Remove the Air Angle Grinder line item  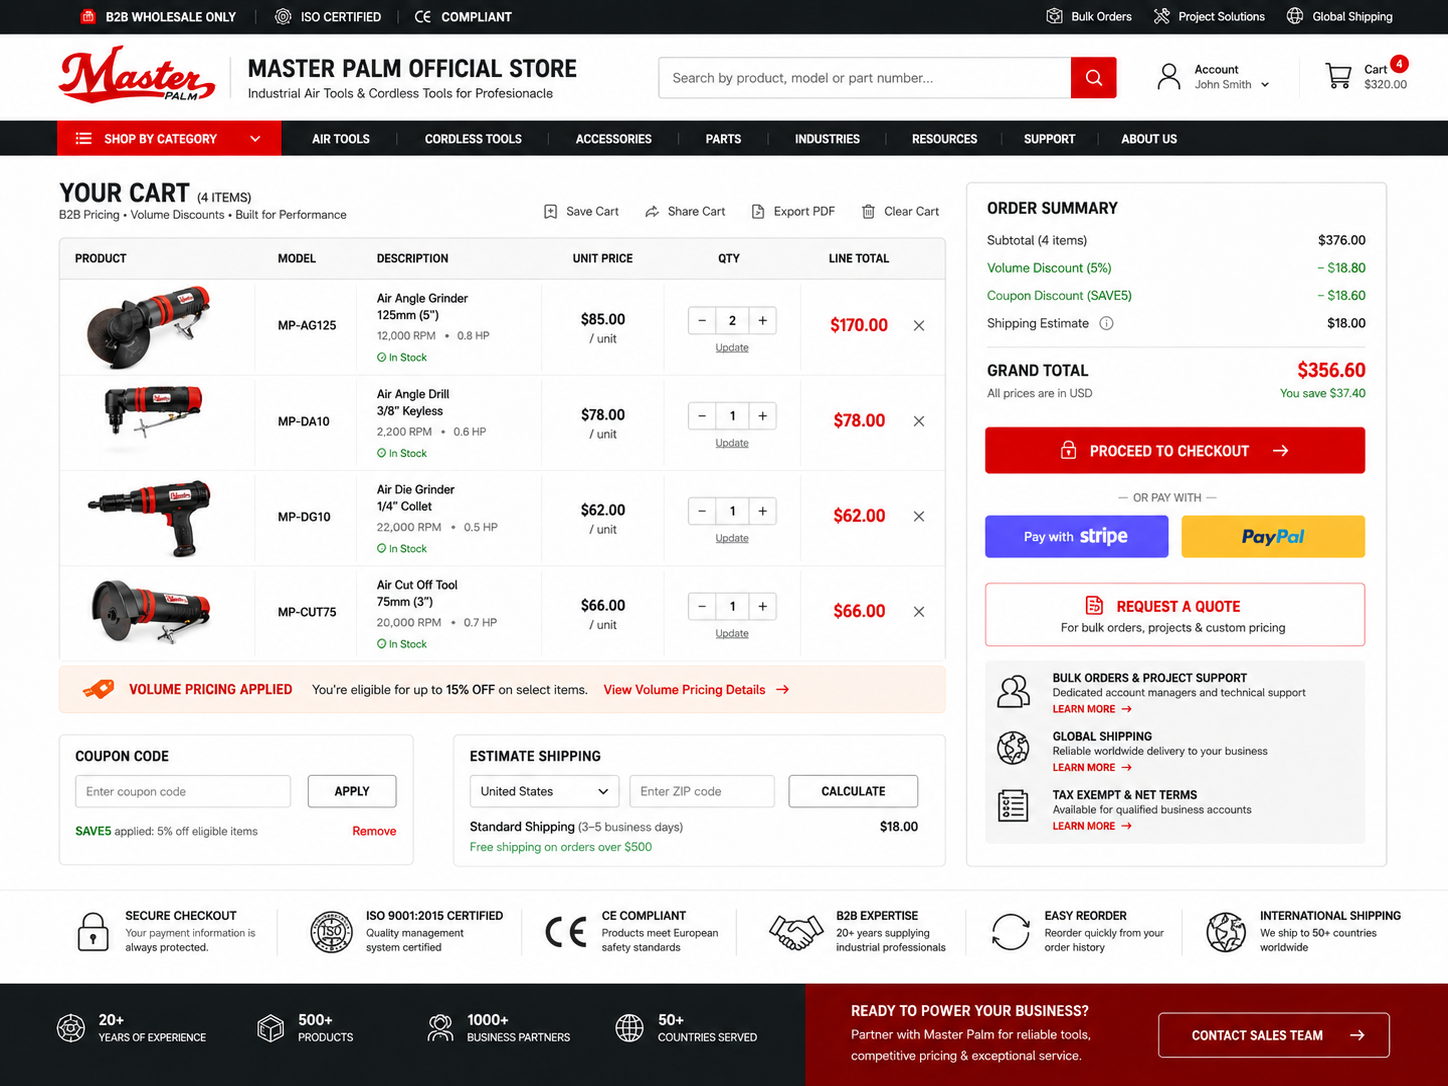(x=919, y=325)
